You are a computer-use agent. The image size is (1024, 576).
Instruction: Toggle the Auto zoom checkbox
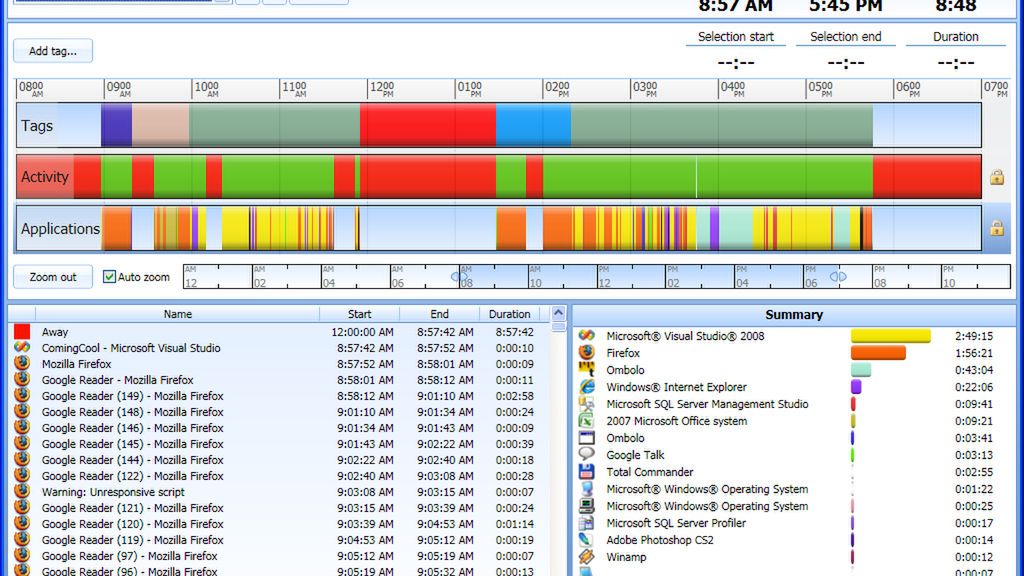[109, 277]
